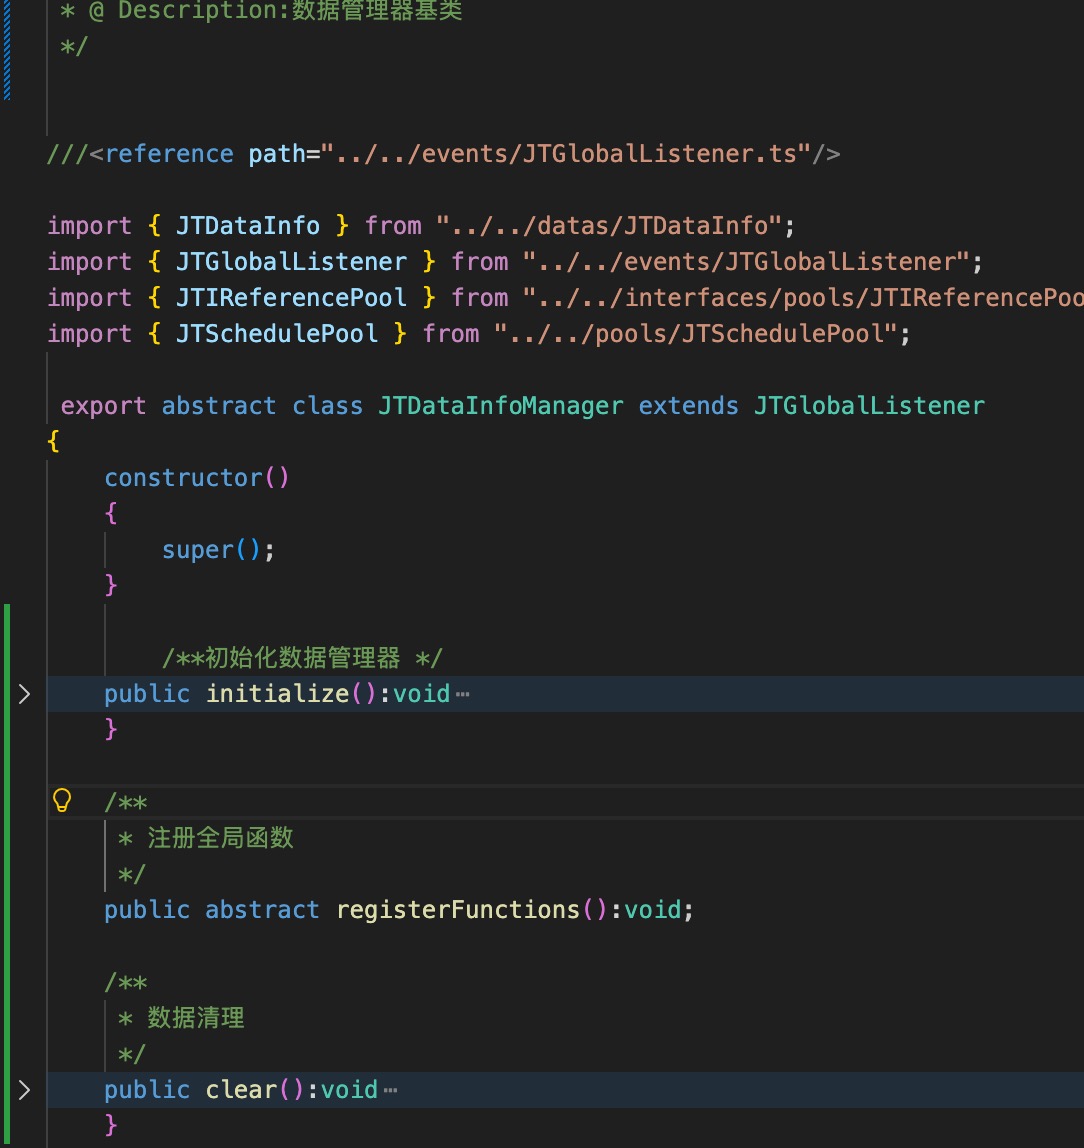Image resolution: width=1084 pixels, height=1148 pixels.
Task: Click the initialize method name
Action: pyautogui.click(x=277, y=693)
